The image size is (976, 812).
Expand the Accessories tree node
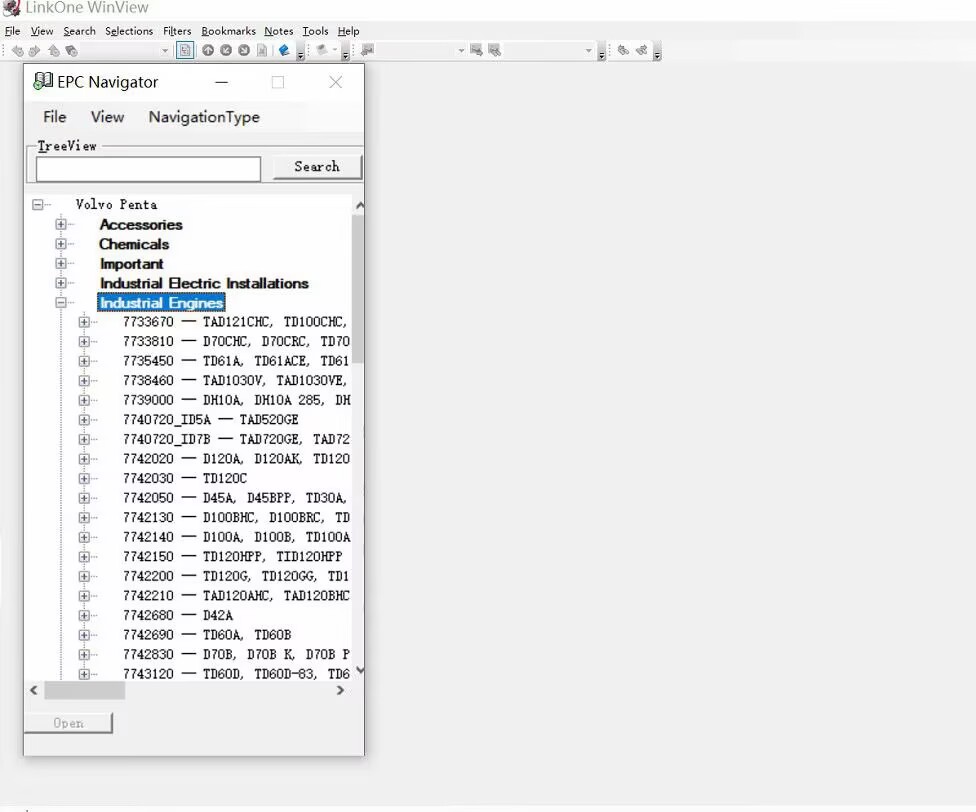[x=61, y=225]
